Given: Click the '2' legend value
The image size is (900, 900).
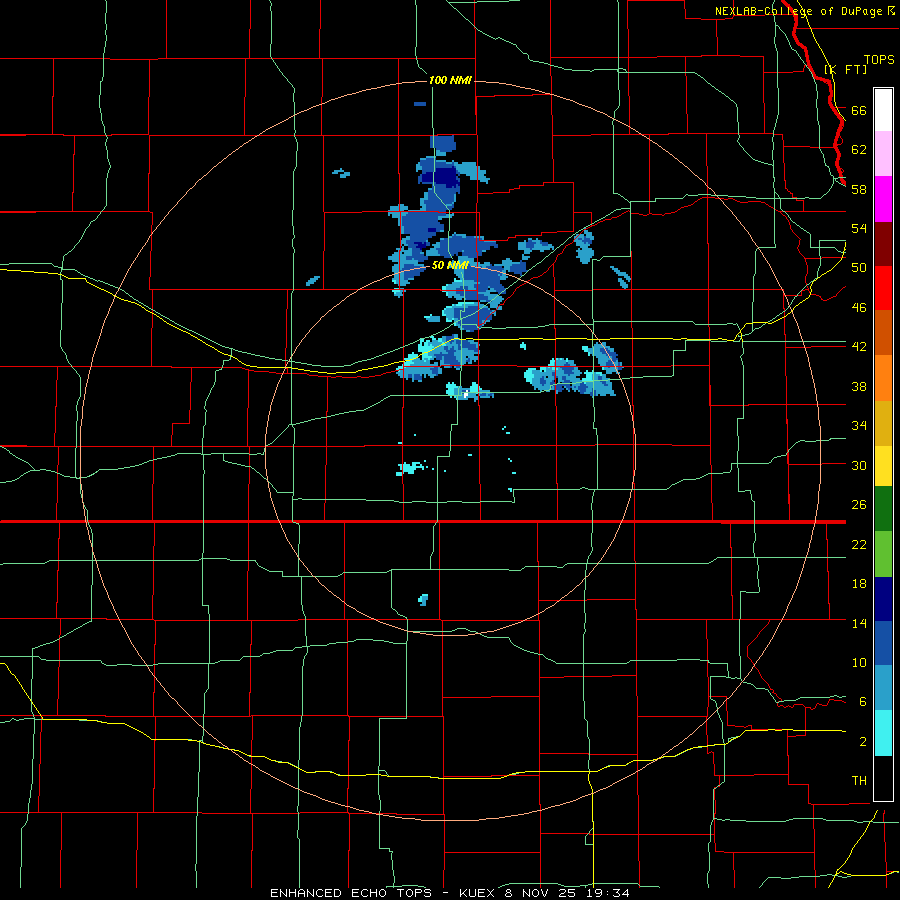Looking at the screenshot, I should tap(863, 742).
